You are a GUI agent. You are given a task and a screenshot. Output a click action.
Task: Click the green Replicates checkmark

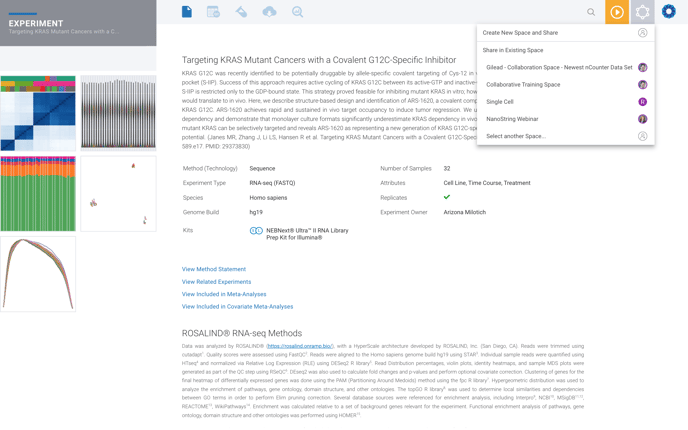447,197
